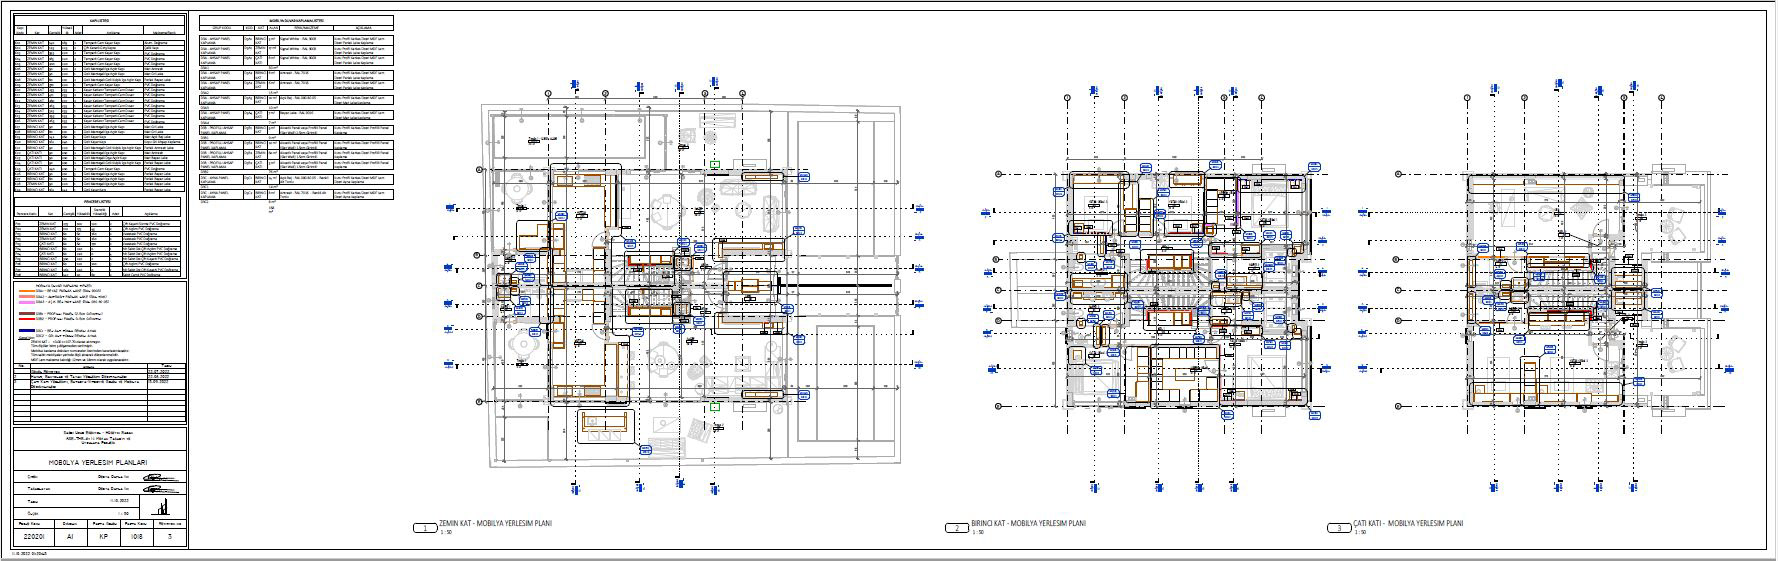Click the building logo in title block
Screen dimensions: 1778x561
(160, 505)
